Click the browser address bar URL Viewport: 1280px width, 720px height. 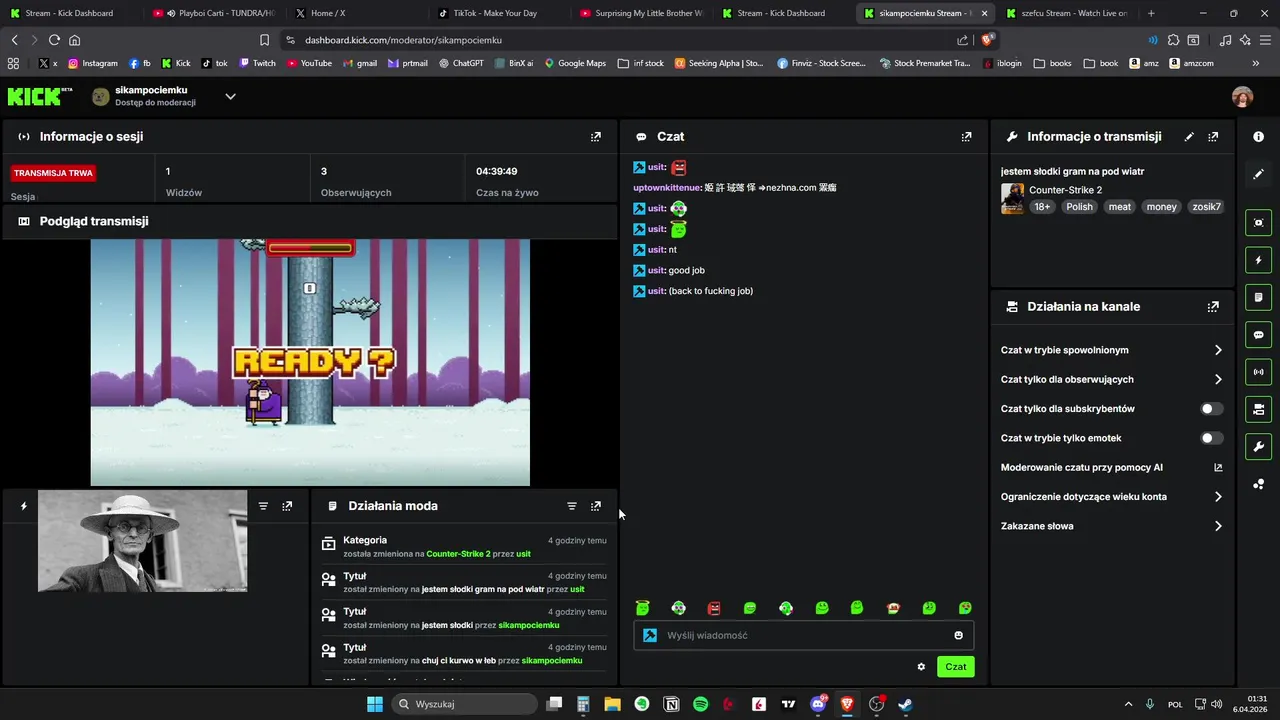point(403,40)
